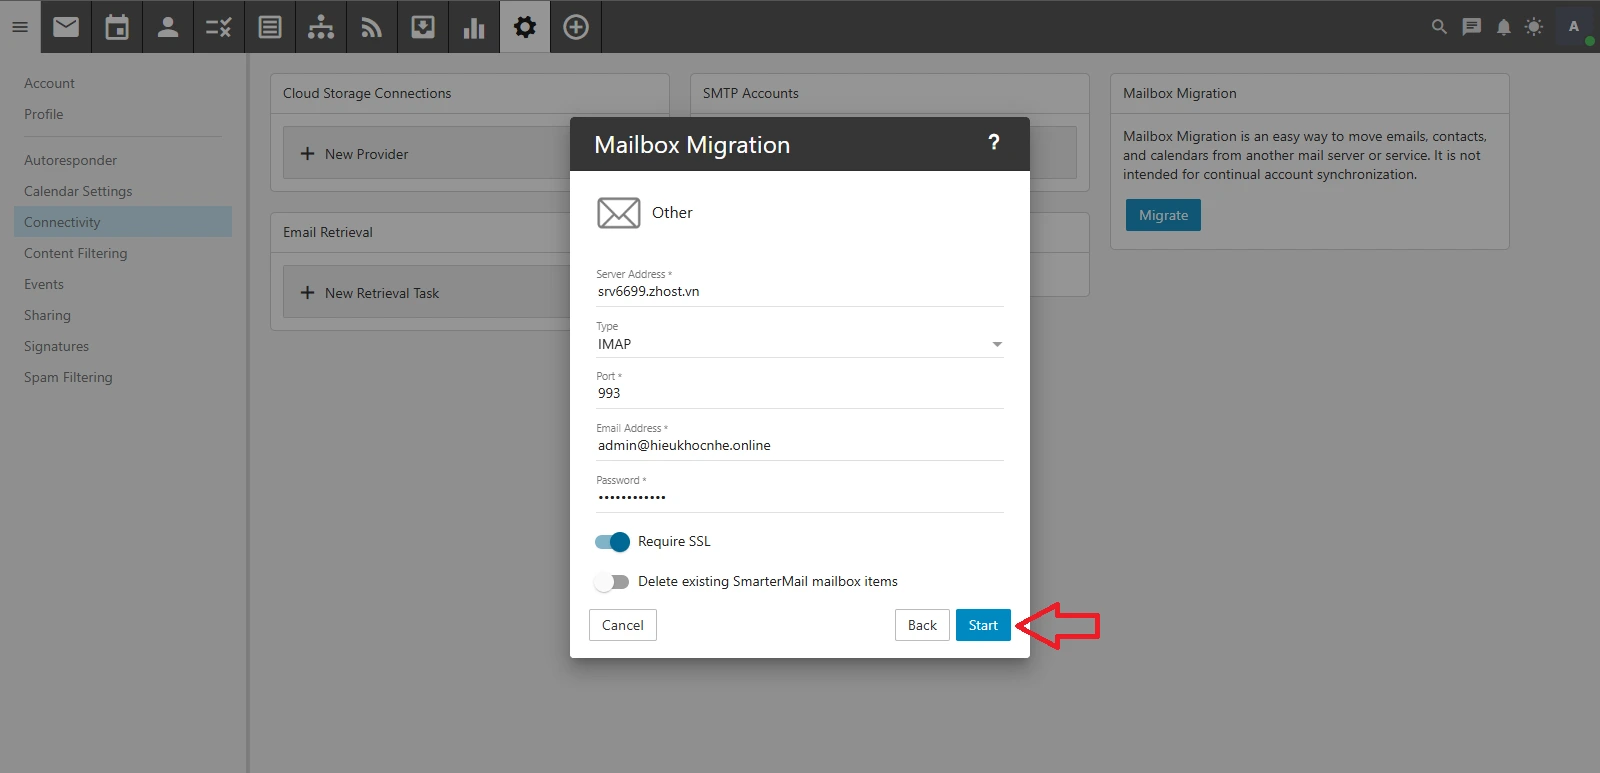
Task: Click the Back button in dialog
Action: (921, 625)
